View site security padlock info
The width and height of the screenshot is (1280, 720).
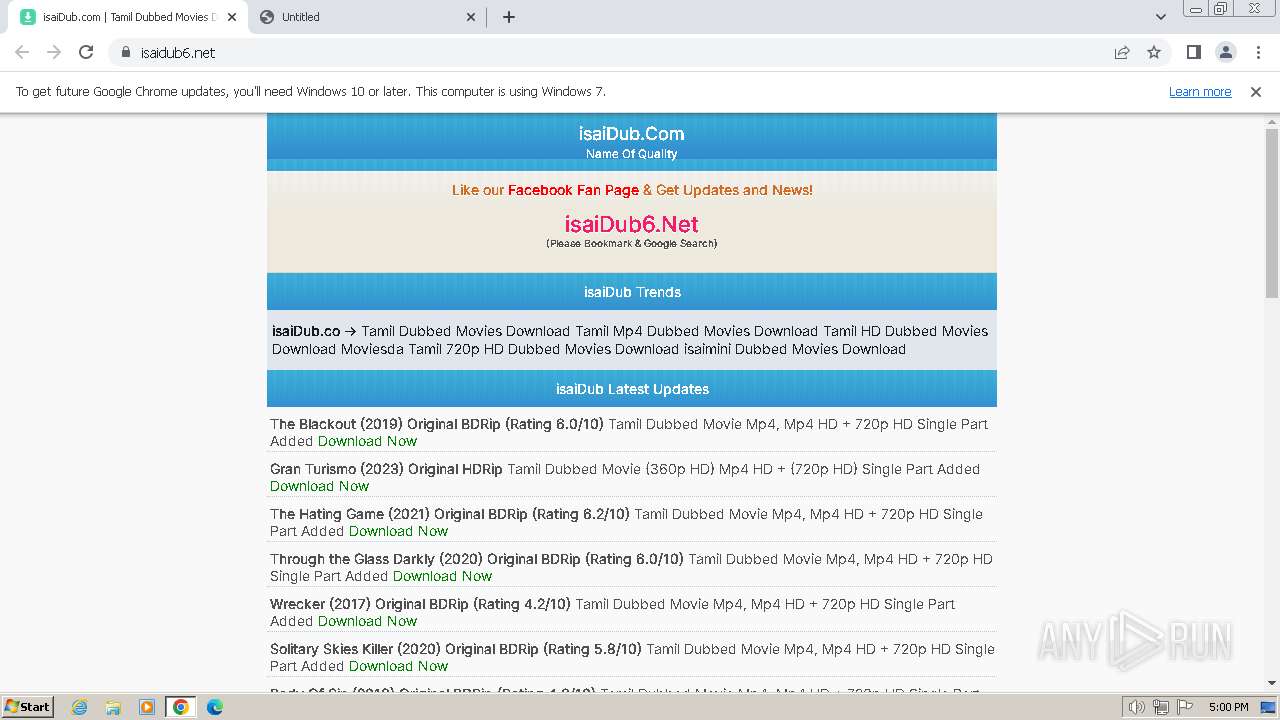(x=126, y=53)
